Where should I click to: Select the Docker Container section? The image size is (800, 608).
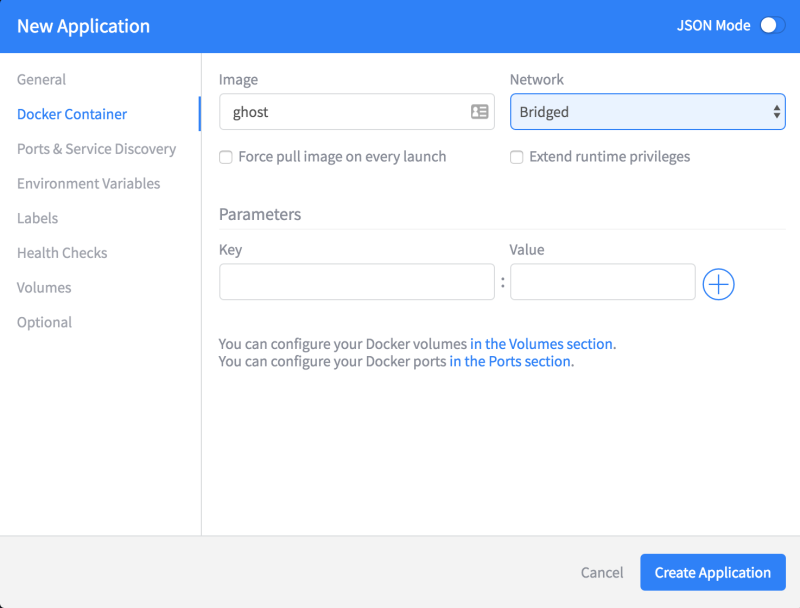point(72,114)
